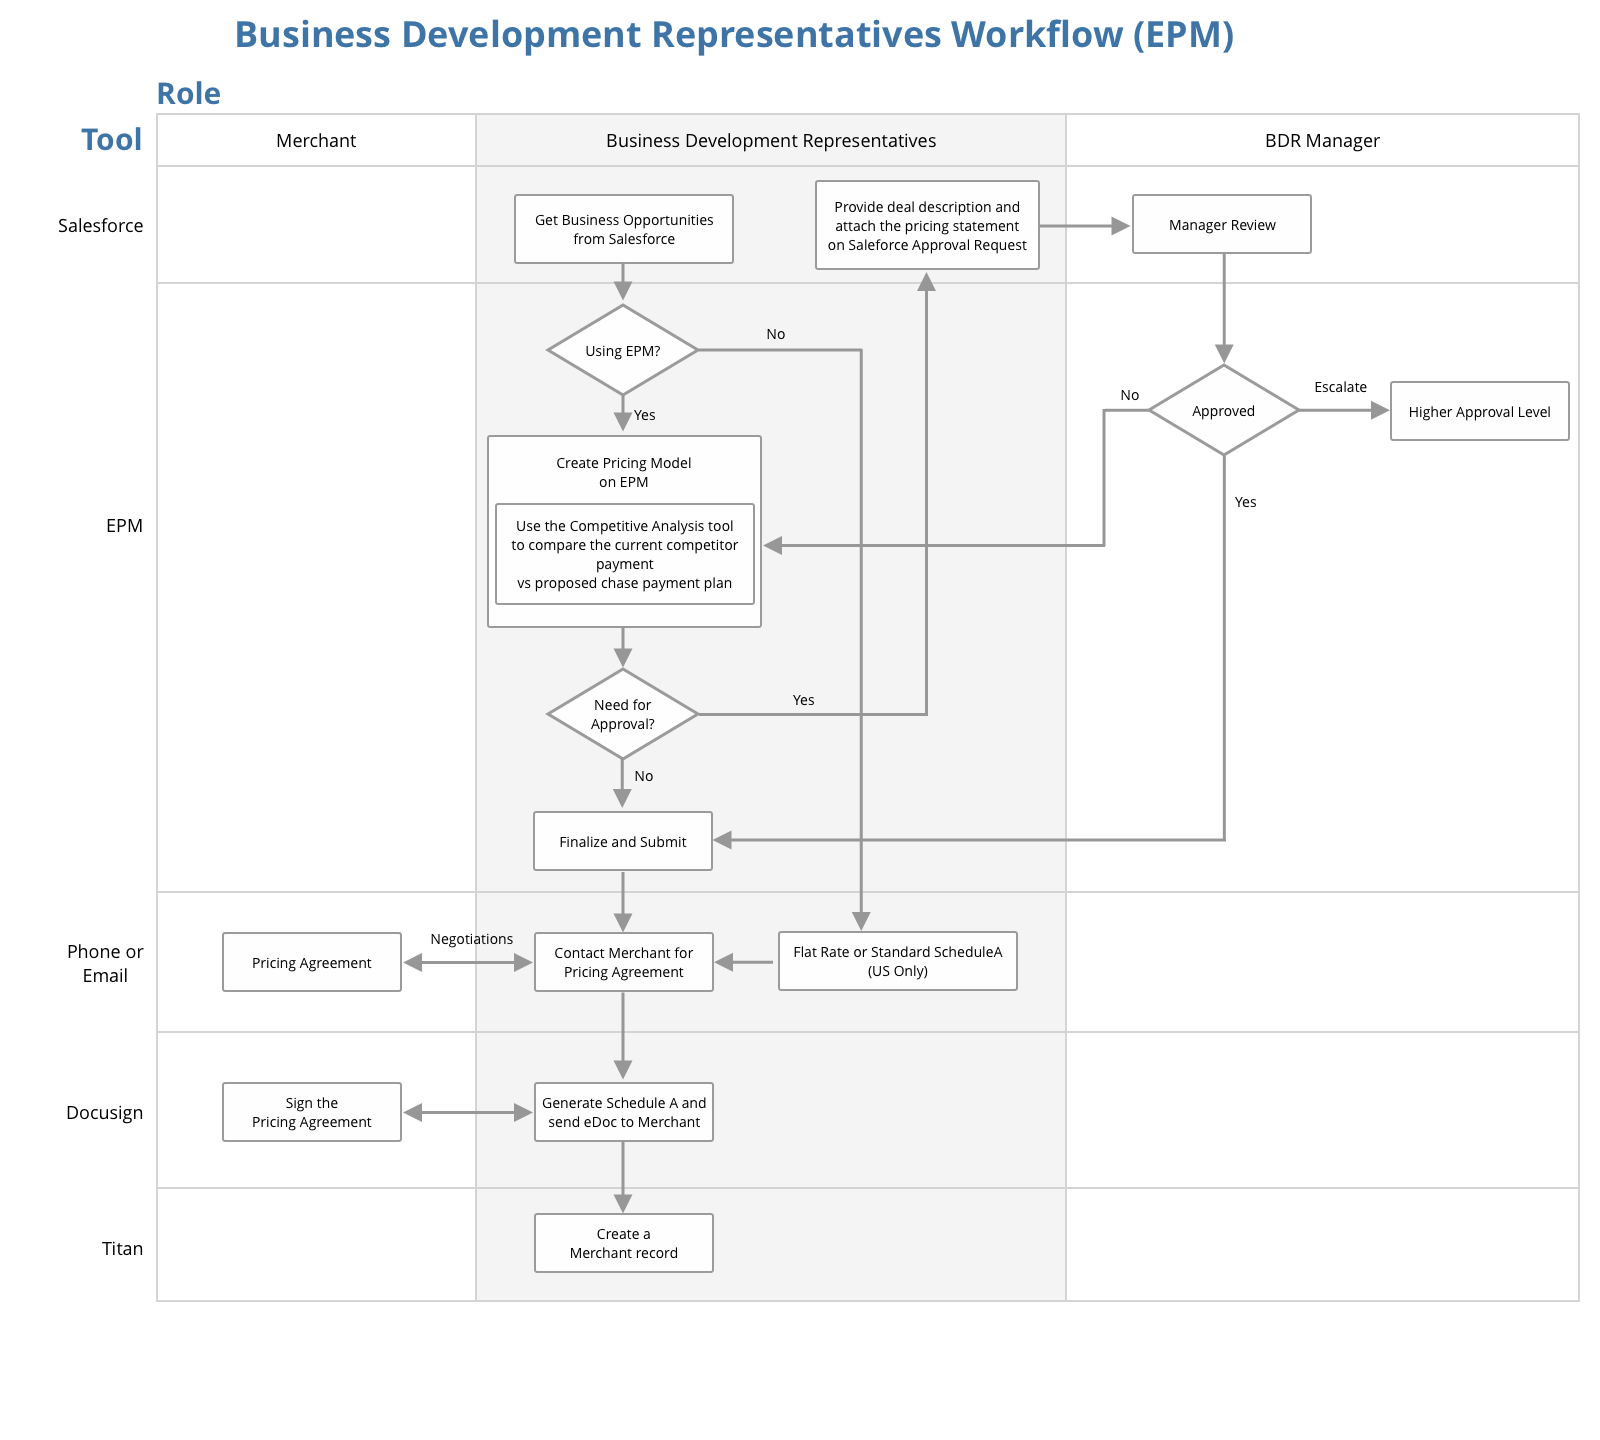Click the 'Provide deal description' approval request box

[927, 225]
